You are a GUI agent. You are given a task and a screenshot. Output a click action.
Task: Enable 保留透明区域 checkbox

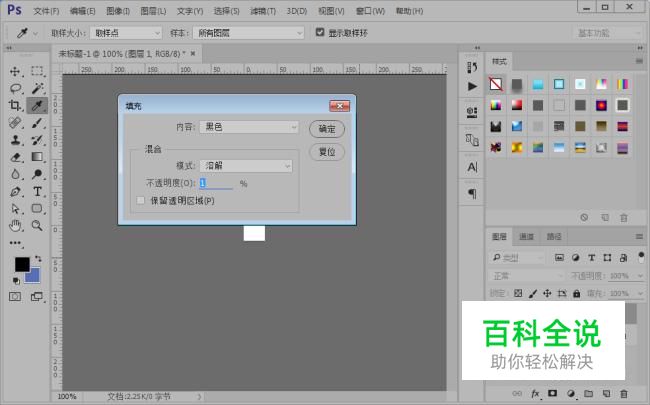coord(141,201)
